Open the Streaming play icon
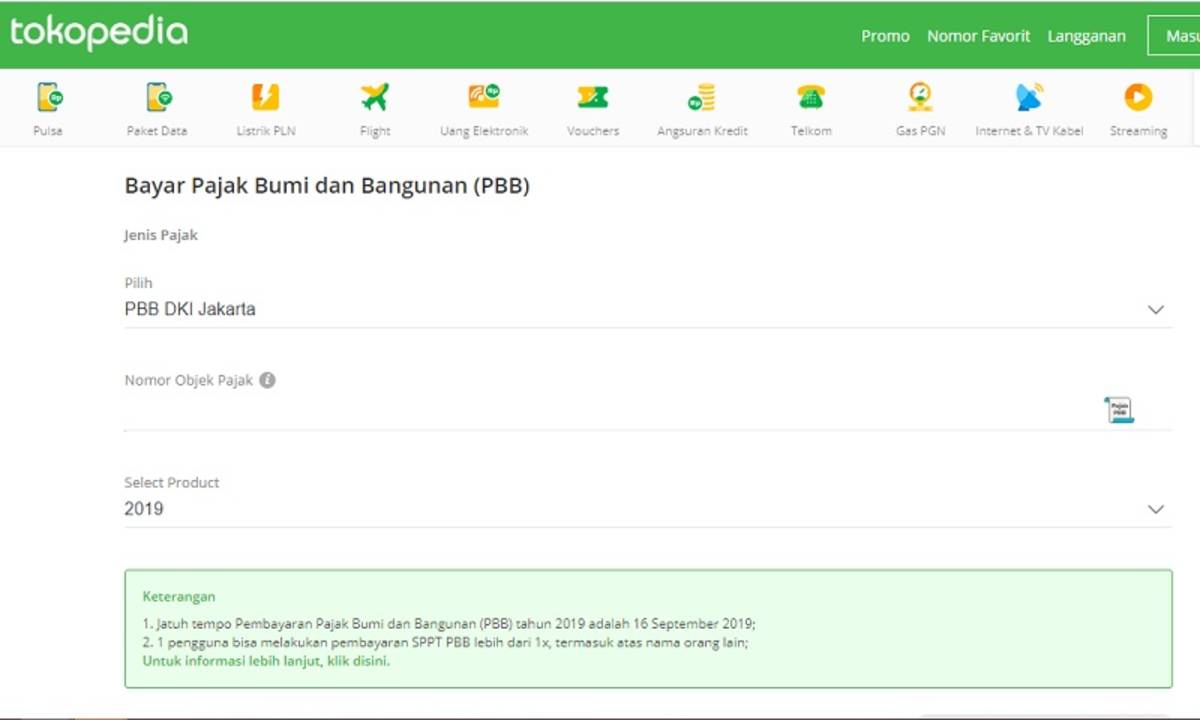The height and width of the screenshot is (720, 1200). [x=1138, y=98]
